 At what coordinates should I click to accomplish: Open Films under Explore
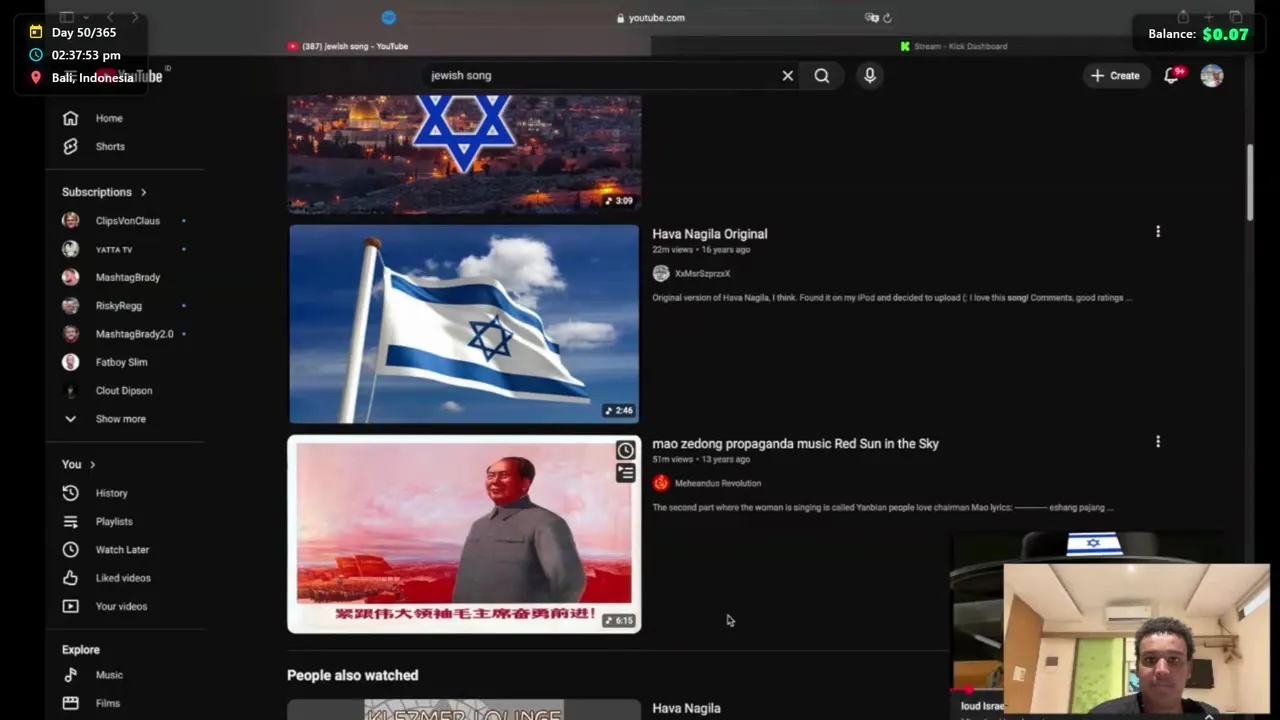[106, 703]
